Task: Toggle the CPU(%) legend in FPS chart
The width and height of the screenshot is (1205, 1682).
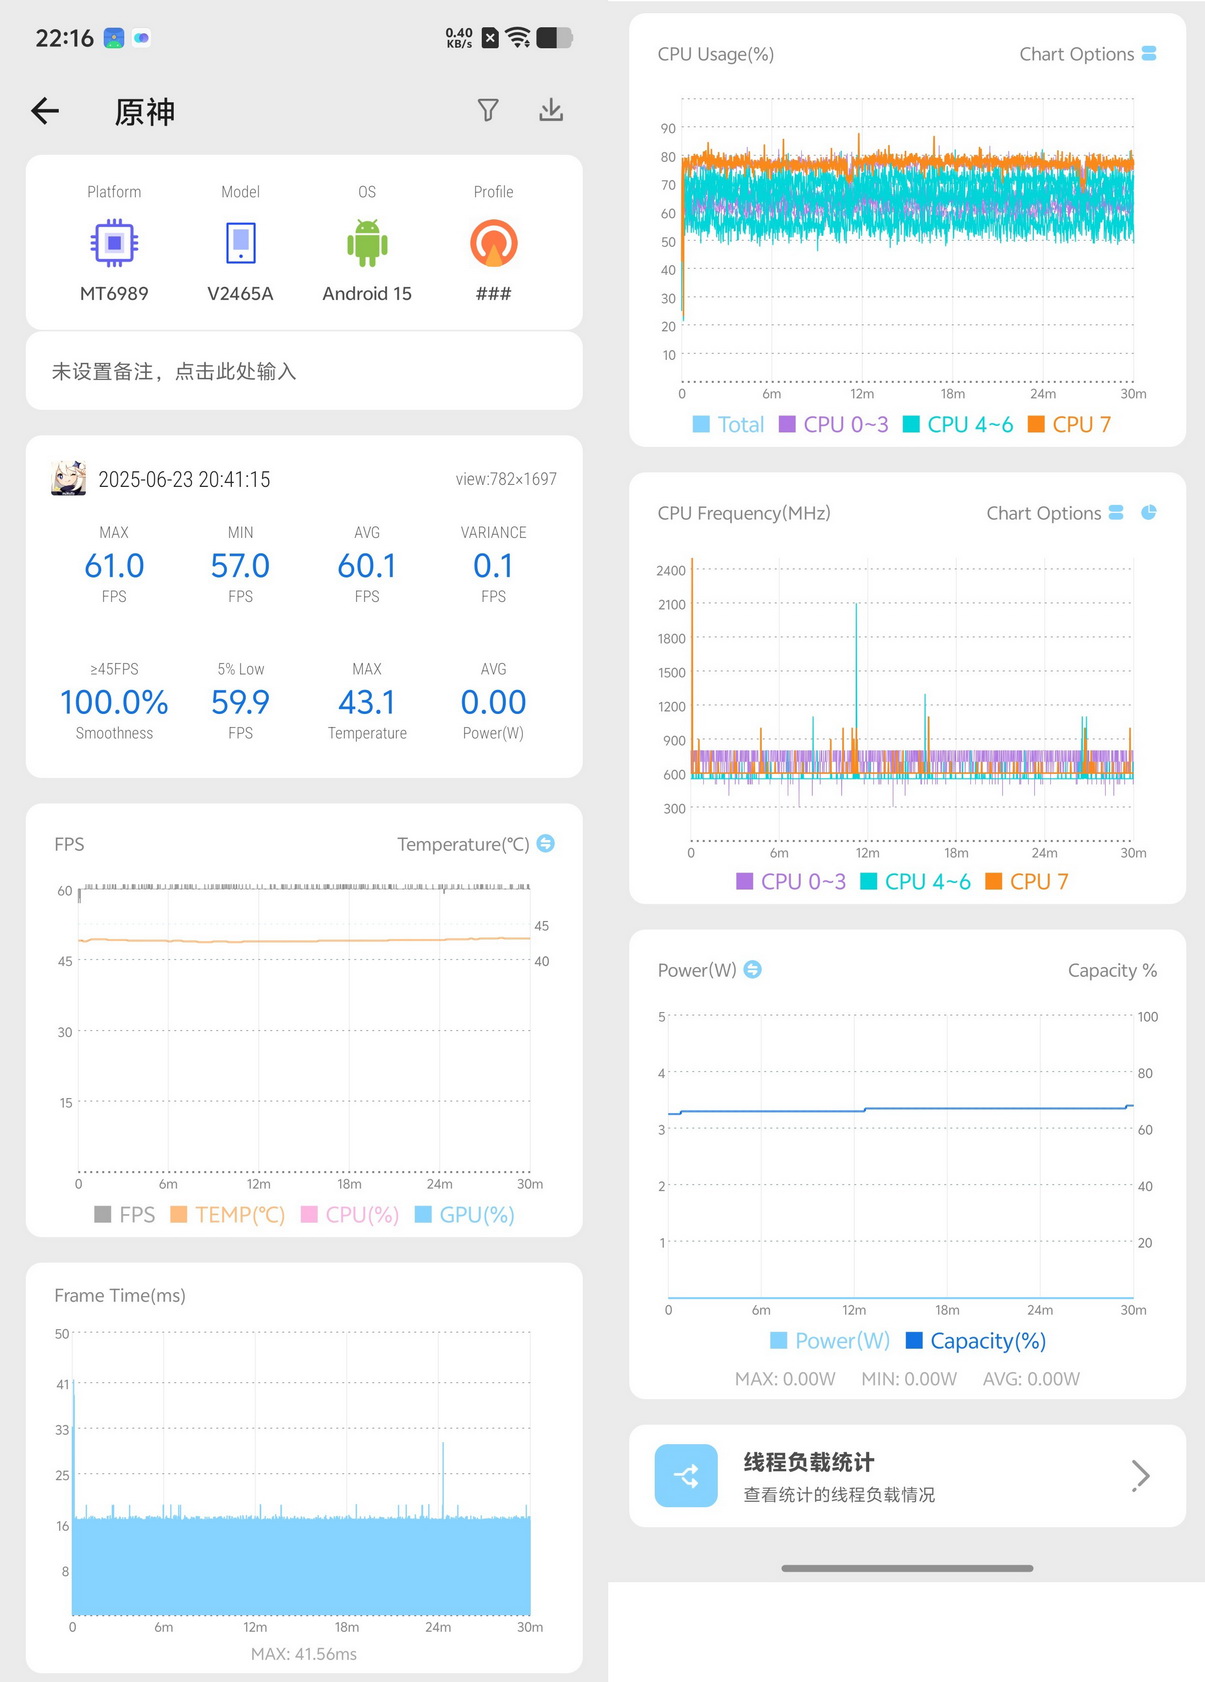Action: pos(350,1214)
